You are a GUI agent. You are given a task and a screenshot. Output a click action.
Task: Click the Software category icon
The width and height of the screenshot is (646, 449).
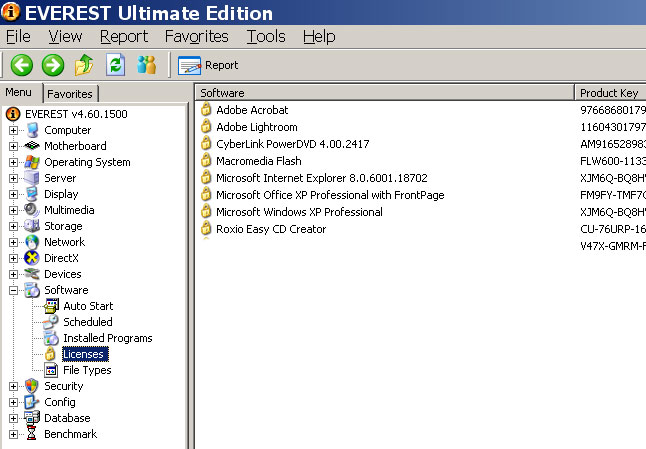(32, 290)
